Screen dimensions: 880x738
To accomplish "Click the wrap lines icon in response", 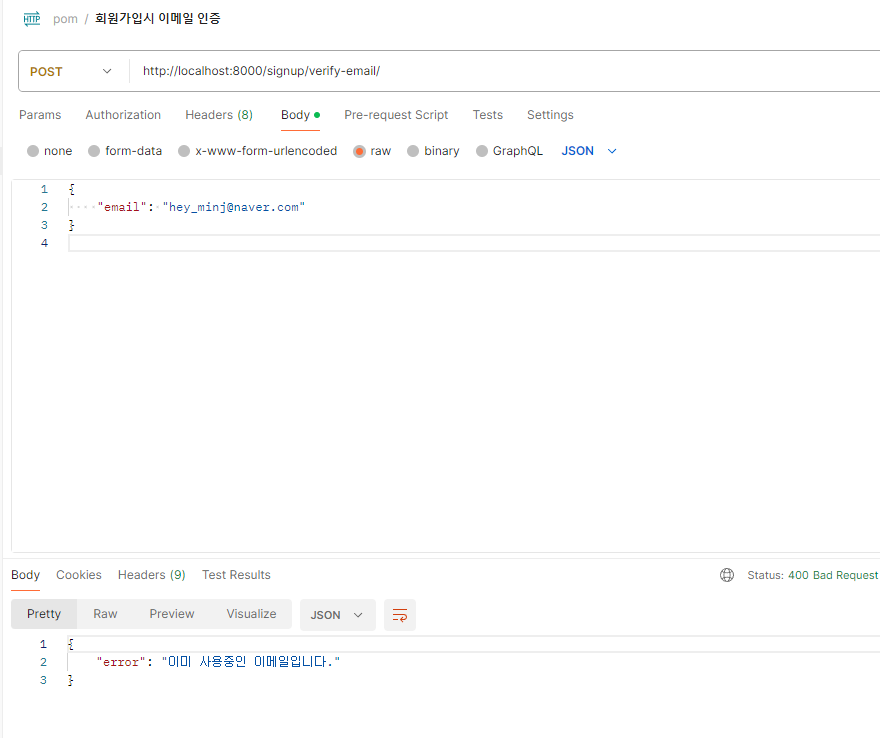I will click(400, 615).
